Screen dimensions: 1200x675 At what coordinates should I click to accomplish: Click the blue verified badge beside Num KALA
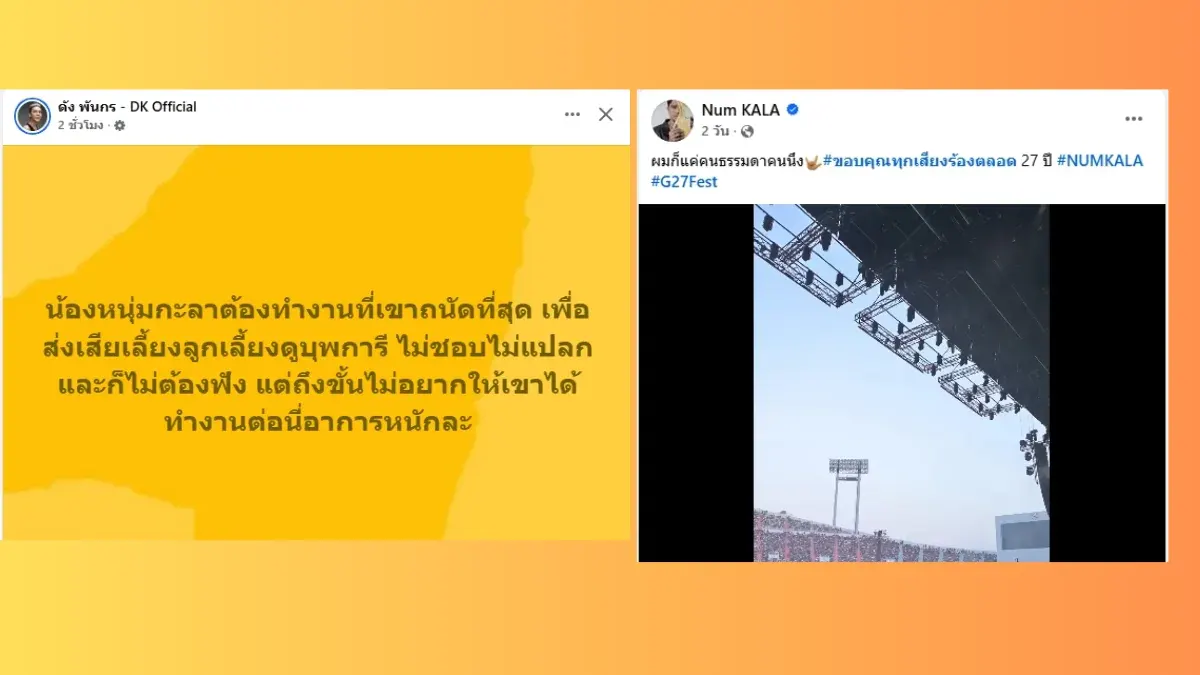coord(793,110)
